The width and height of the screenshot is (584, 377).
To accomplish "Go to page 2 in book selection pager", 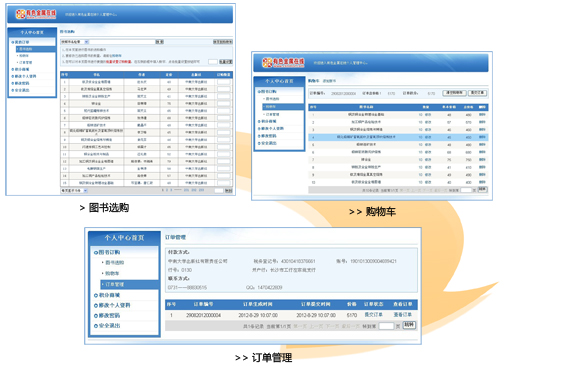I will point(167,190).
